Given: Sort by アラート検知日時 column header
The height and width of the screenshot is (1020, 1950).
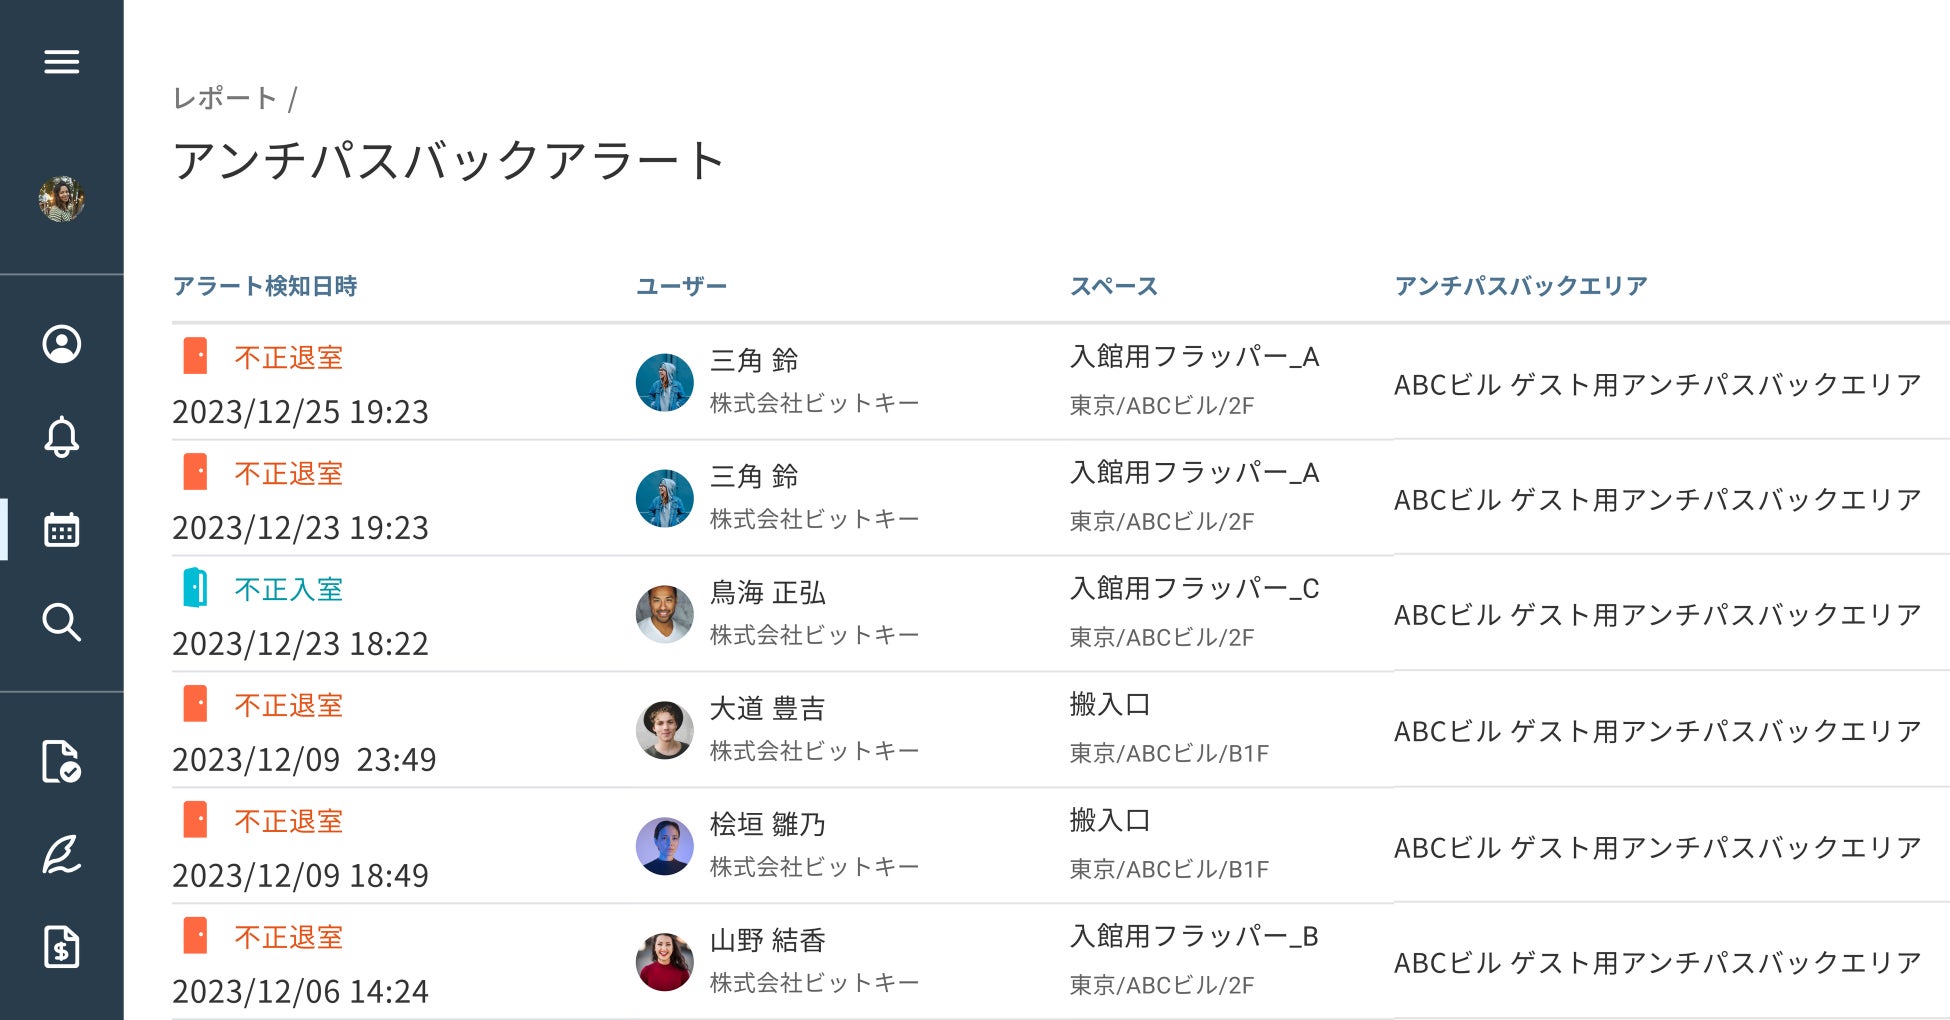Looking at the screenshot, I should (265, 286).
